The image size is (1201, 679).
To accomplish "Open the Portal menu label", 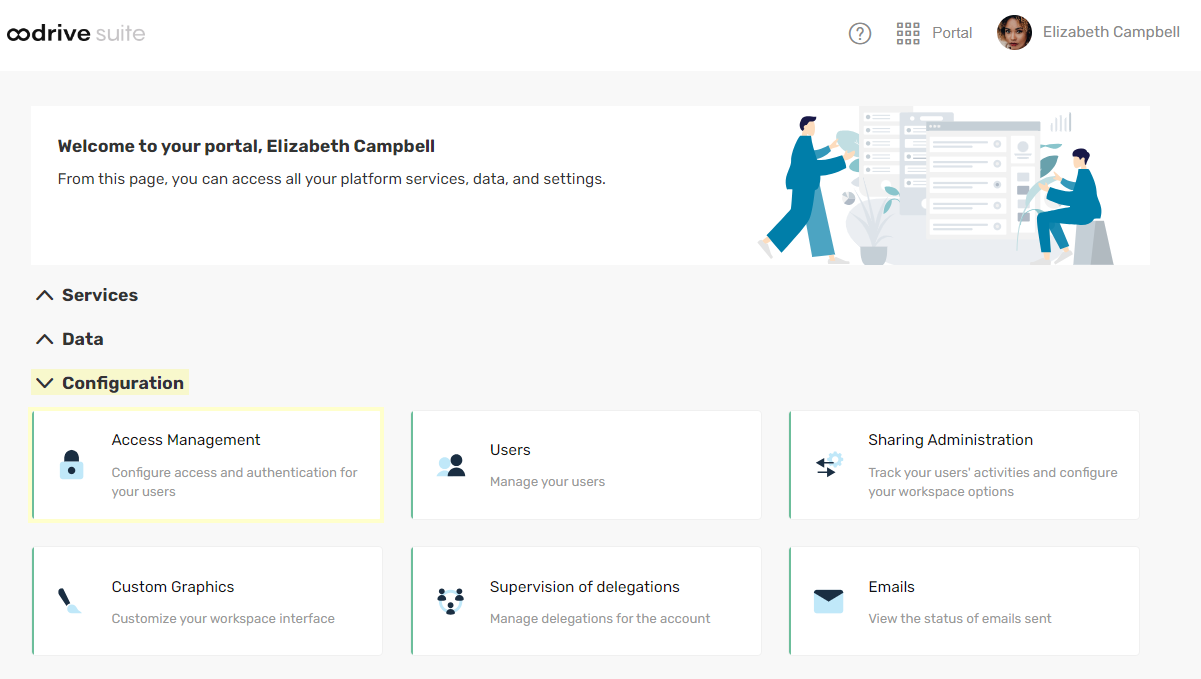I will [952, 33].
